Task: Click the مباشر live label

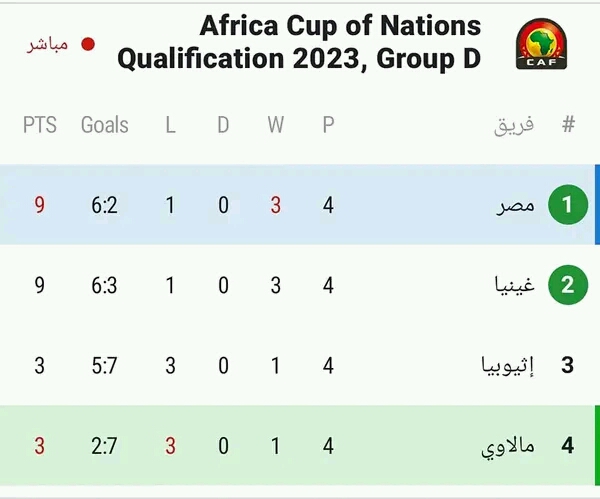Action: point(47,45)
